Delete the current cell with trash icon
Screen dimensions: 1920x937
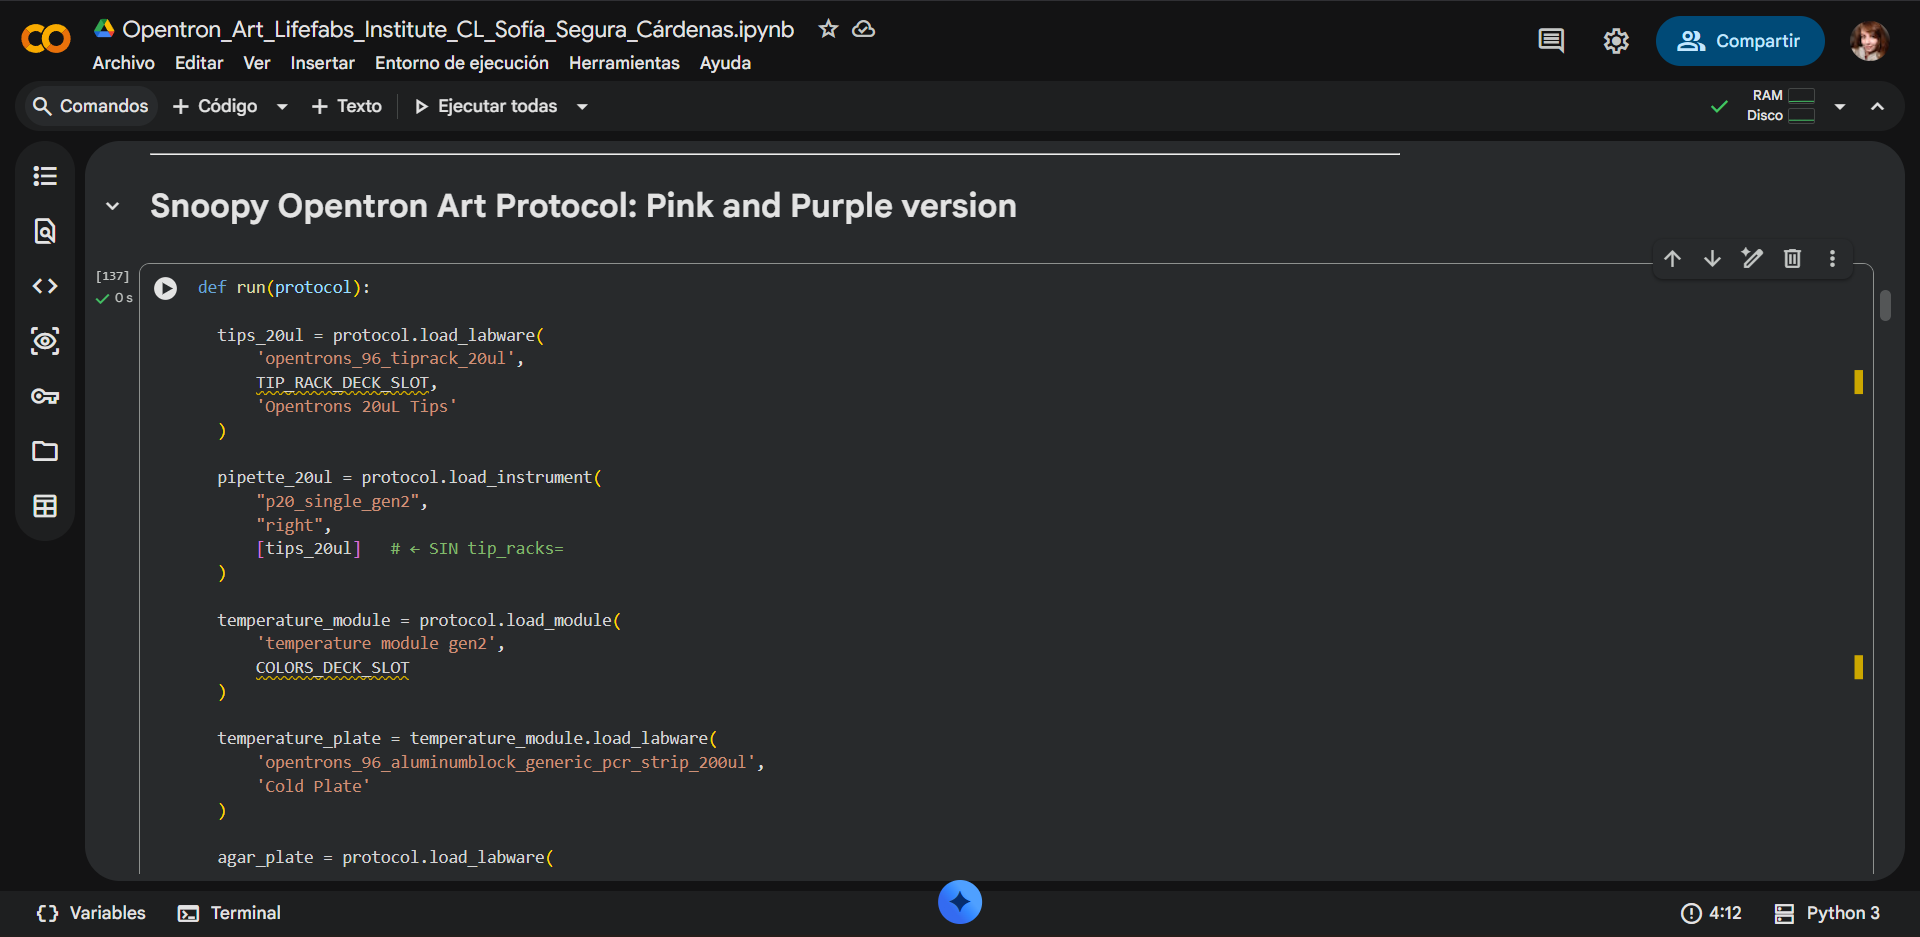click(x=1792, y=259)
